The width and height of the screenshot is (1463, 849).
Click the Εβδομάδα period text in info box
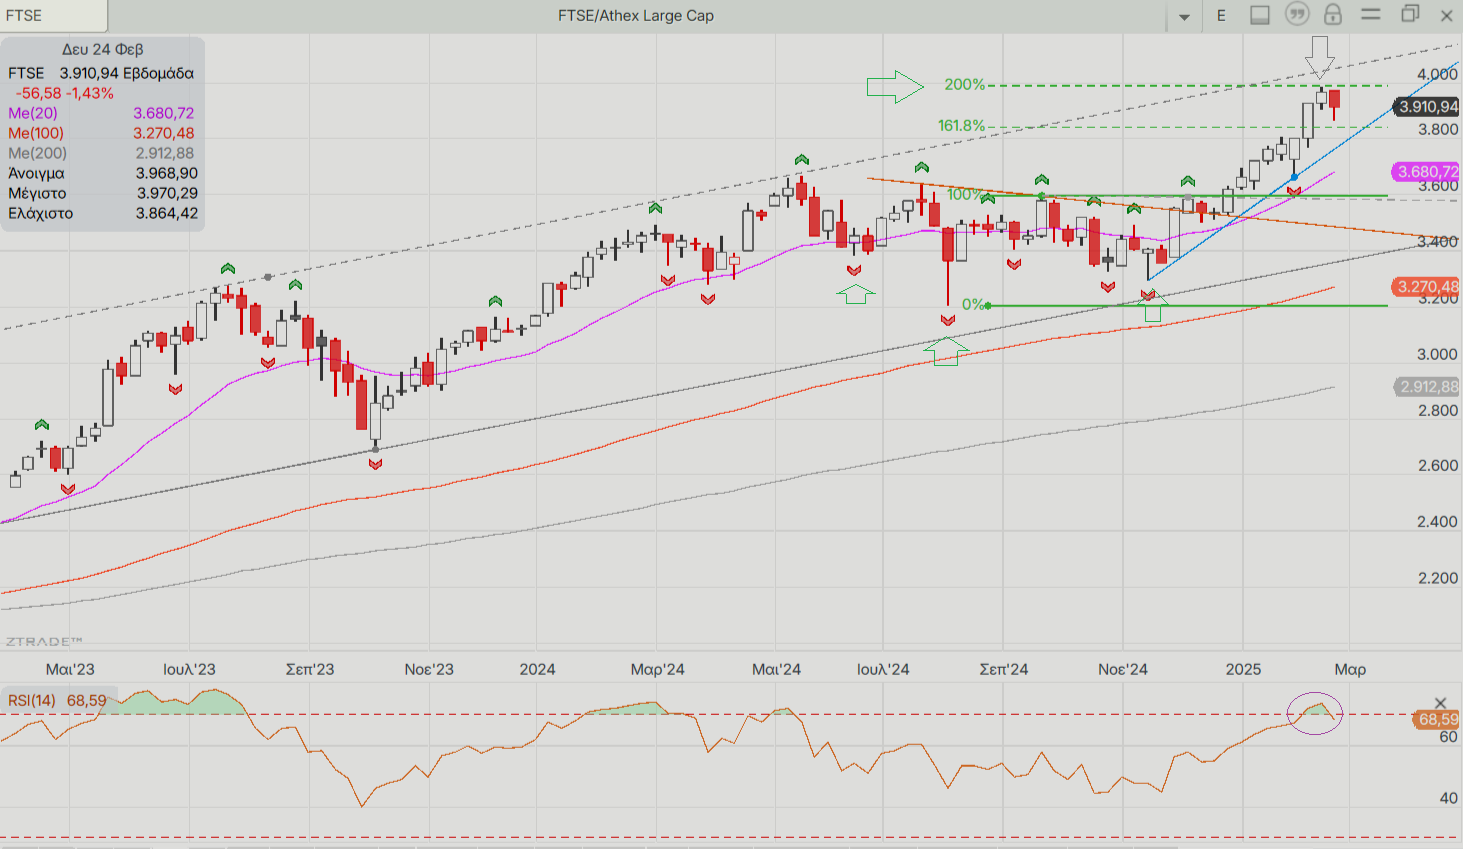tap(159, 73)
